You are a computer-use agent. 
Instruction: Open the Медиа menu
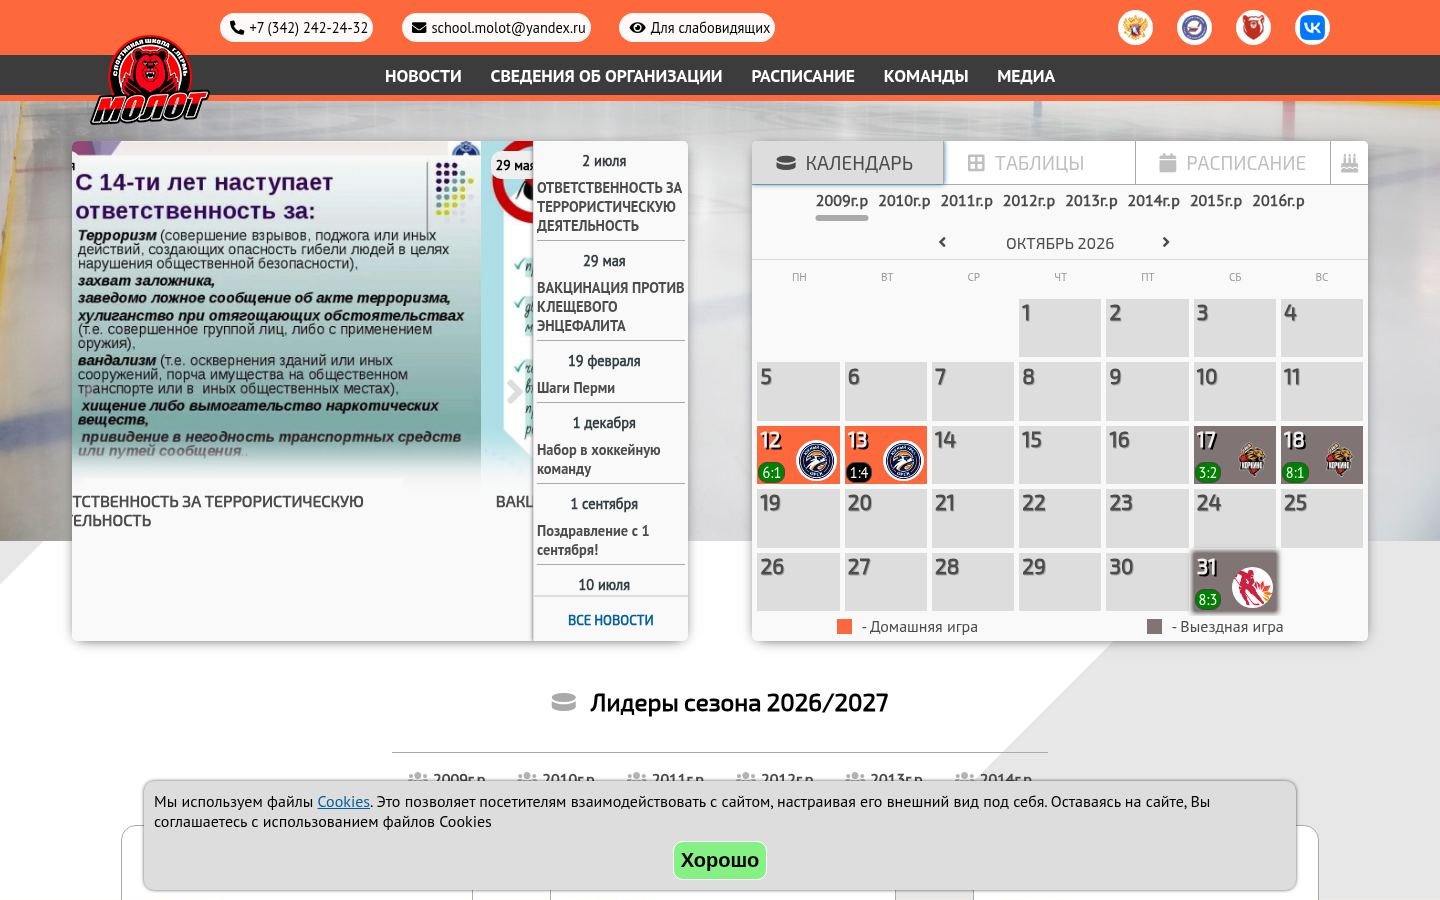click(x=1026, y=76)
